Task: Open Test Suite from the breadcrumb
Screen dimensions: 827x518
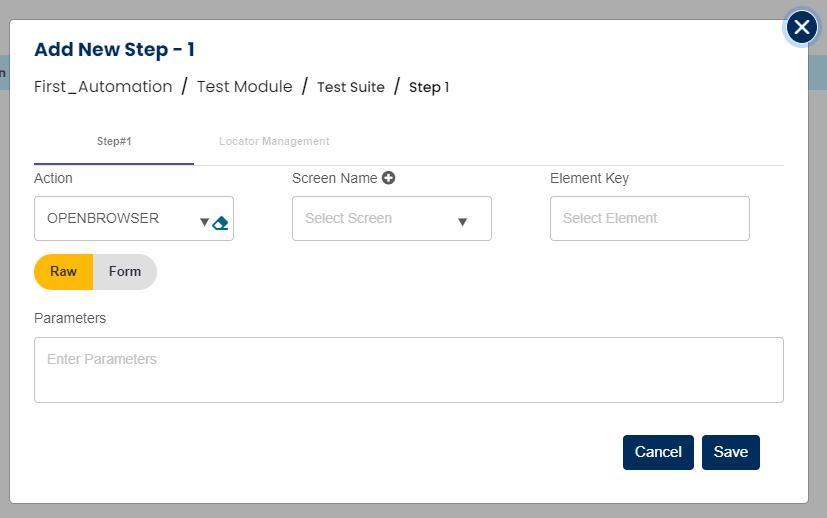Action: [350, 87]
